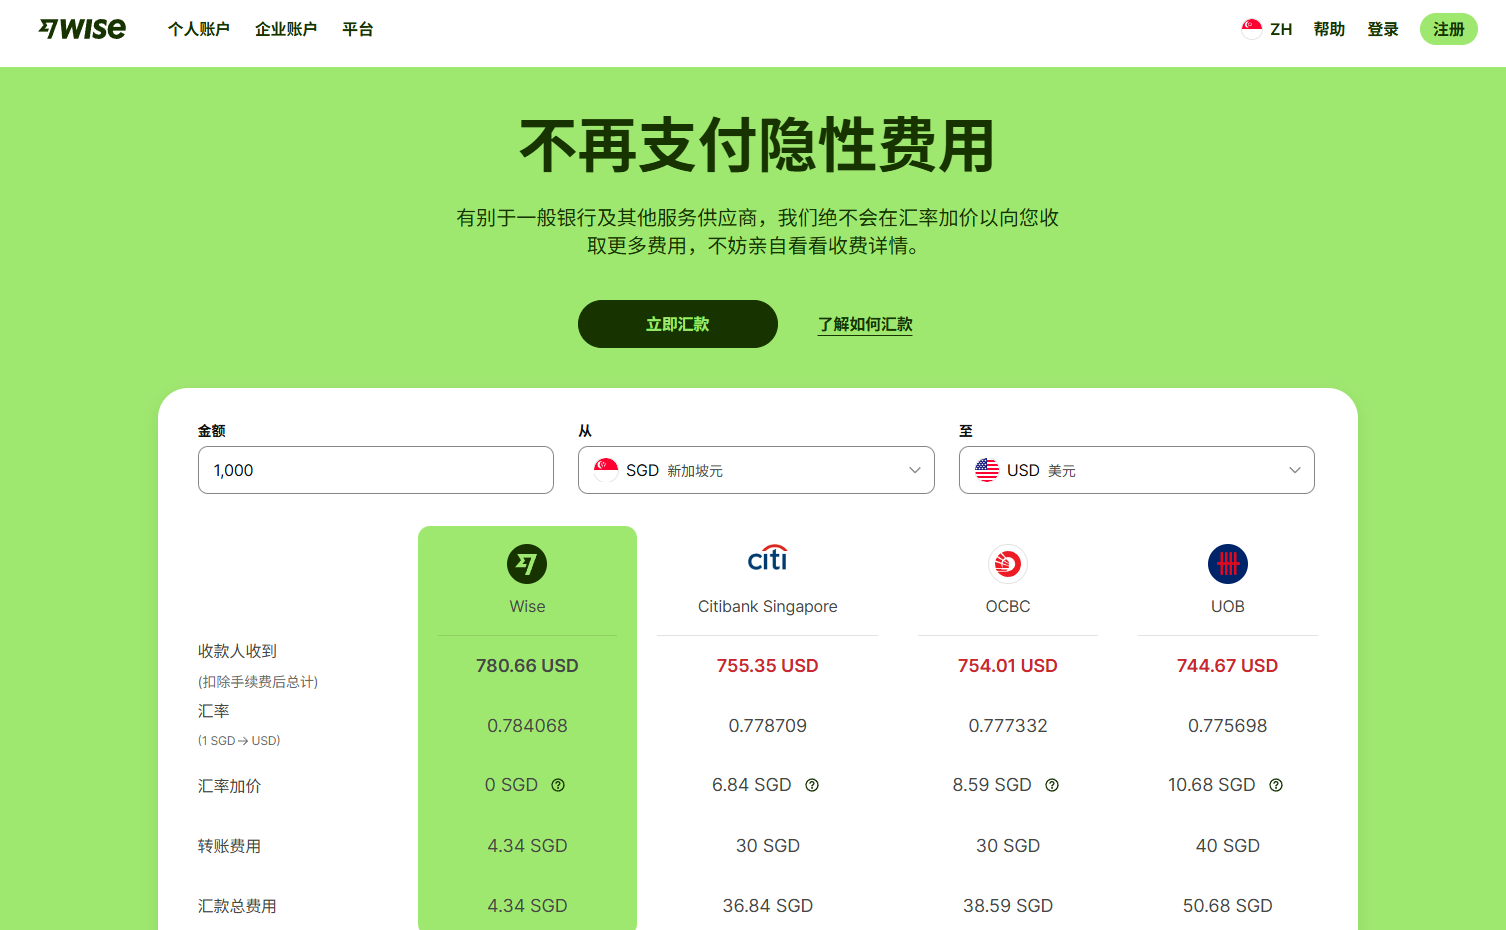Click the Wise flag icon in comparison table
1506x930 pixels.
(x=527, y=563)
